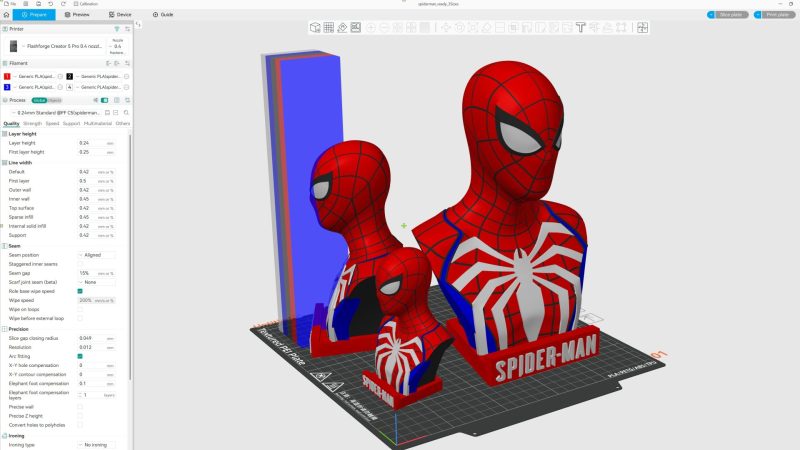Click the Slice plate button
The height and width of the screenshot is (450, 800).
coord(731,15)
